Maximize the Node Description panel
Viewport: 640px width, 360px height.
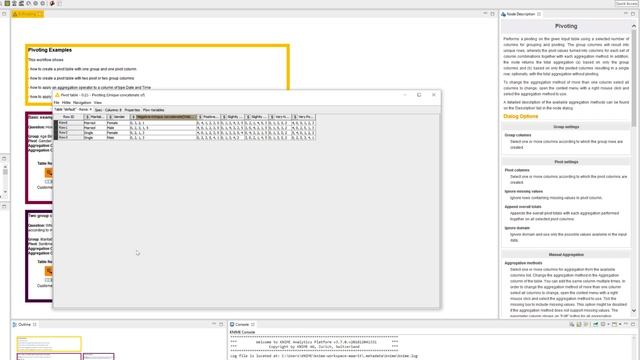tap(633, 13)
